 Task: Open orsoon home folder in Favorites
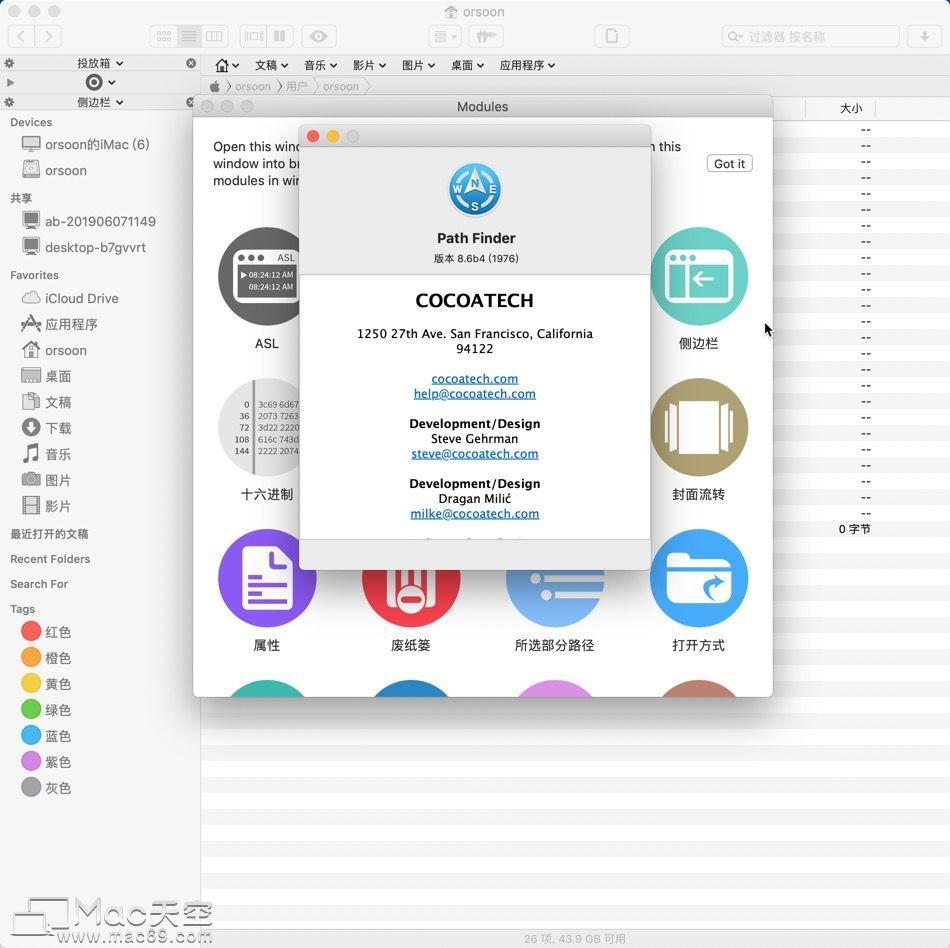click(x=55, y=350)
